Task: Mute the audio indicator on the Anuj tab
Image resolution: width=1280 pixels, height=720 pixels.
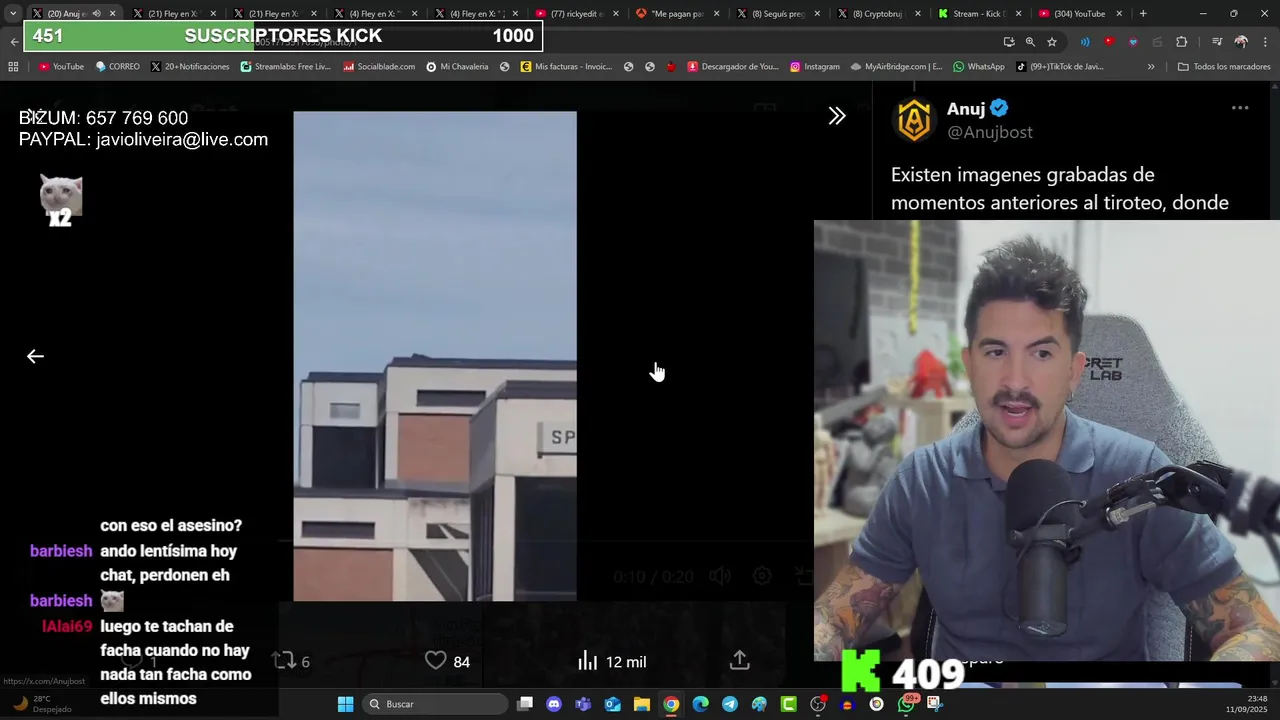Action: click(96, 14)
